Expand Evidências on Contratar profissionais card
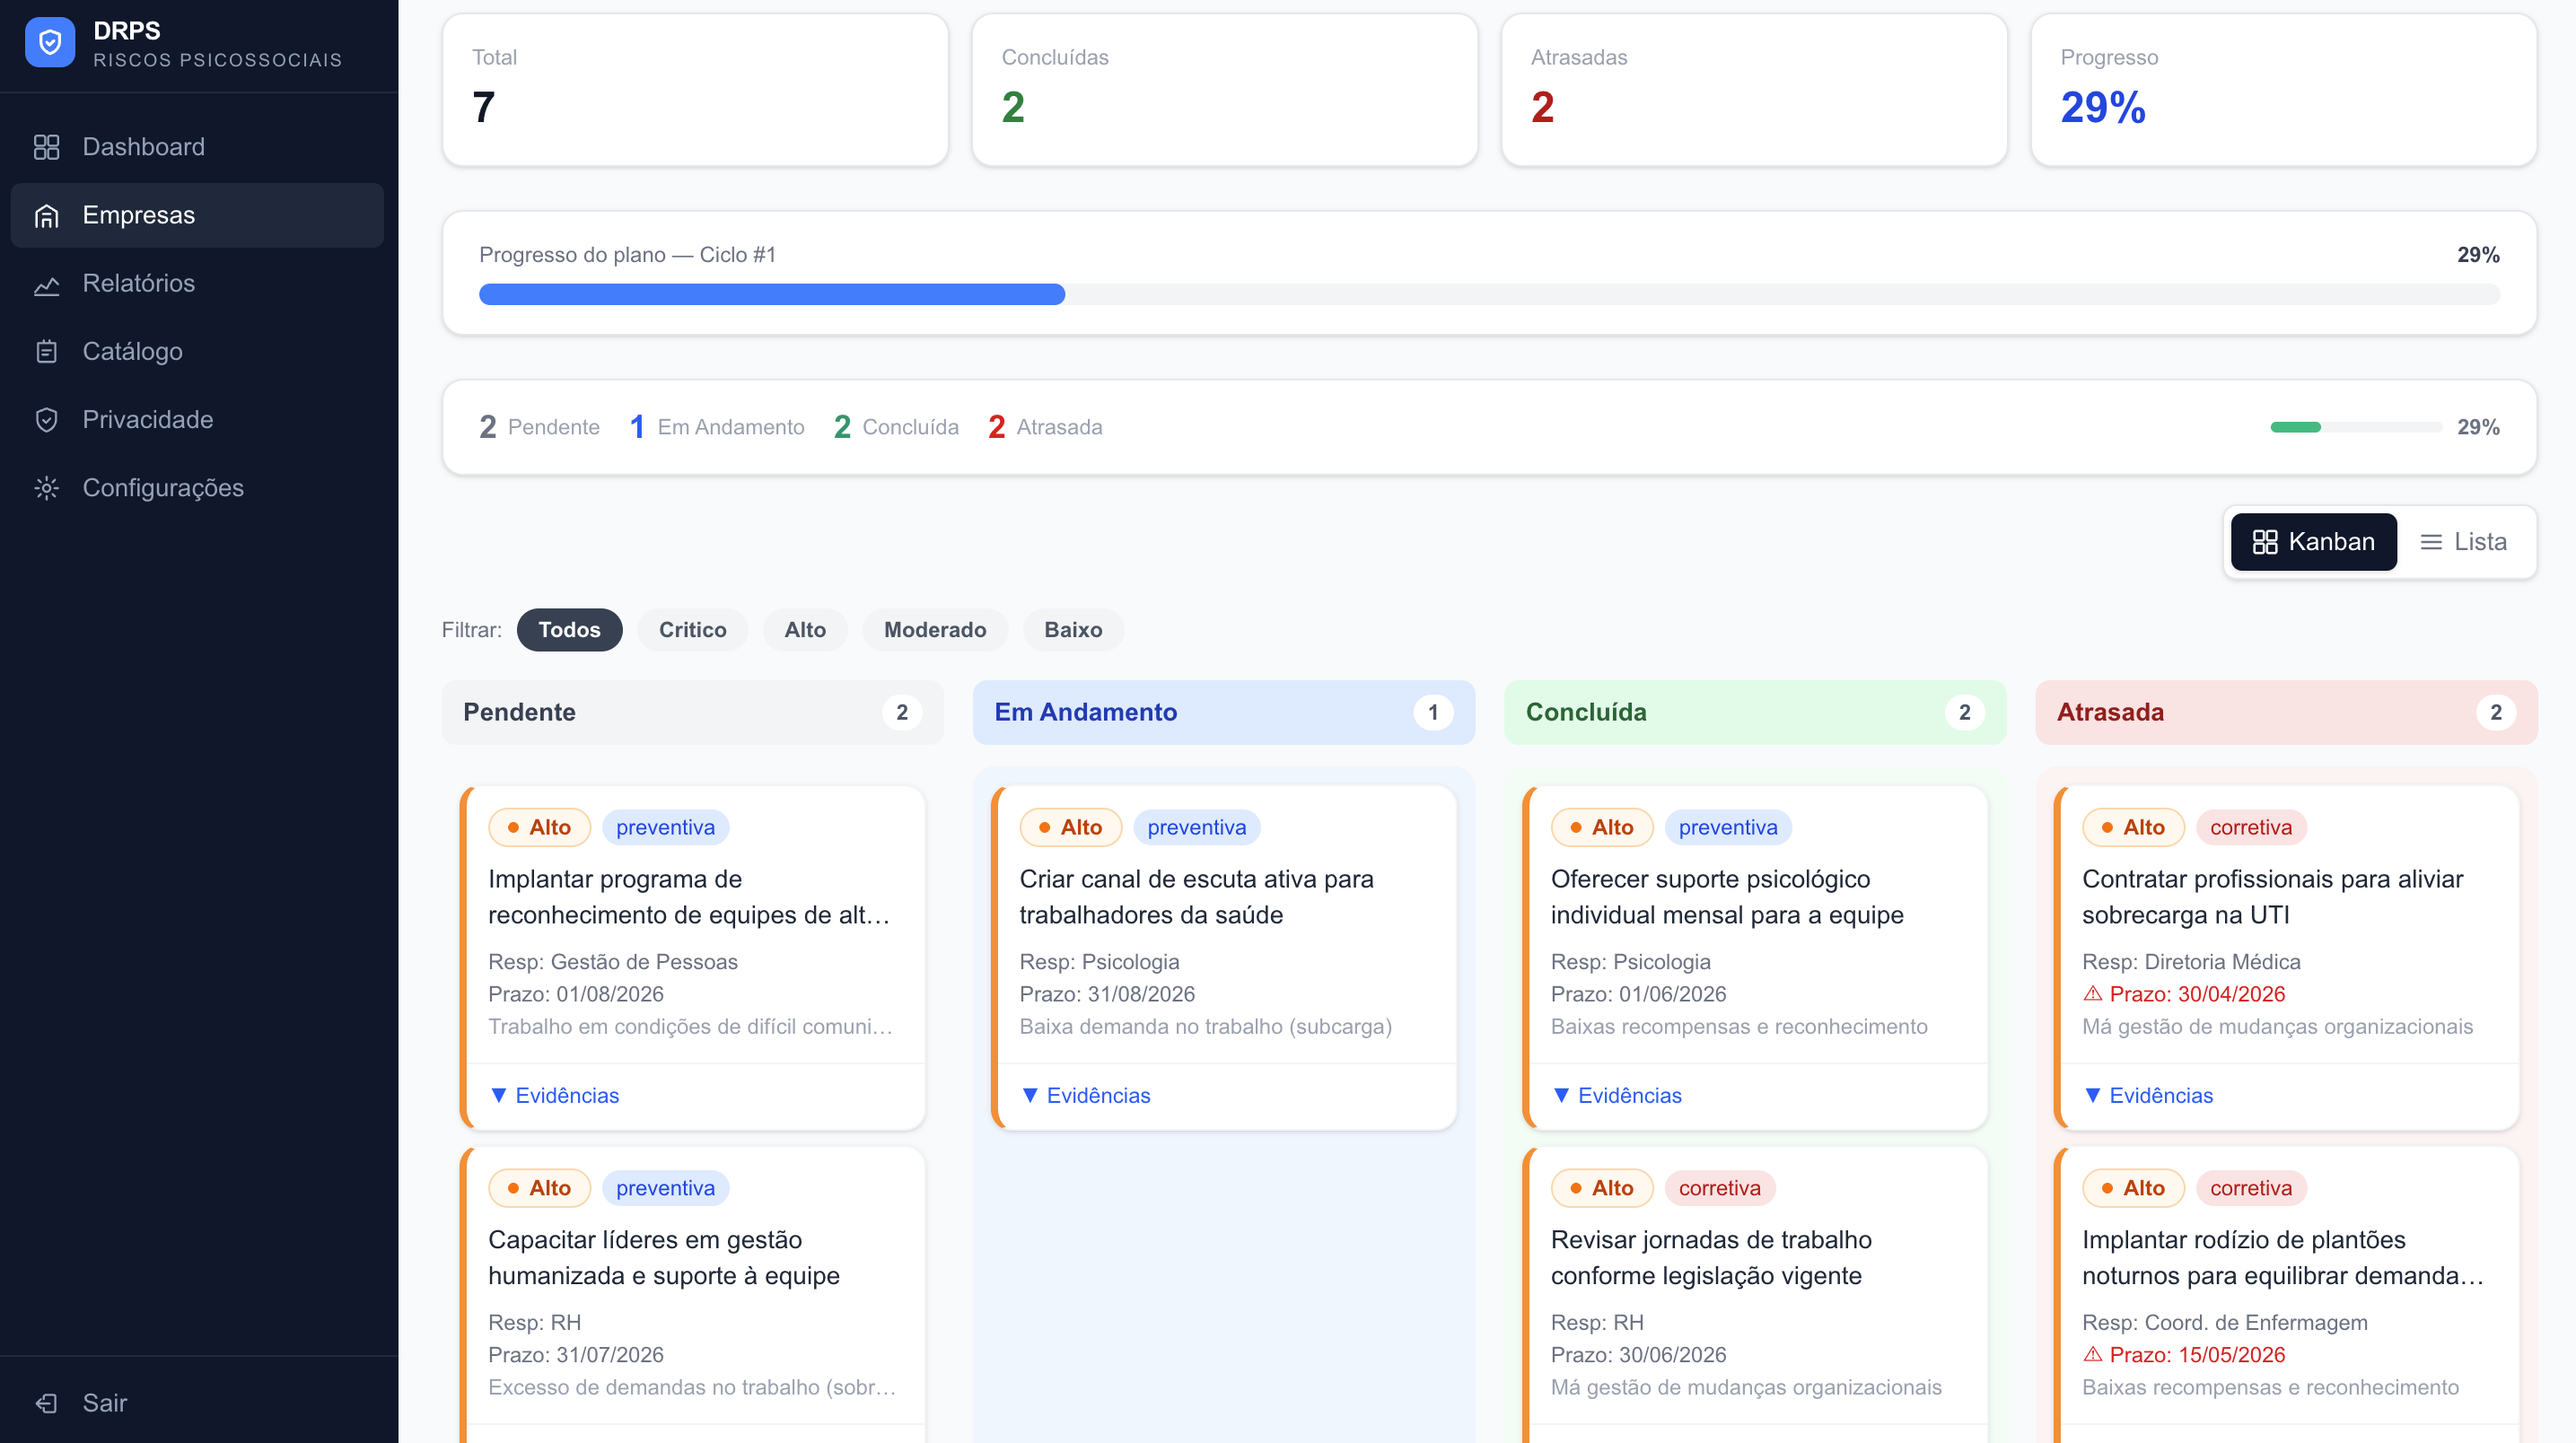 2147,1096
